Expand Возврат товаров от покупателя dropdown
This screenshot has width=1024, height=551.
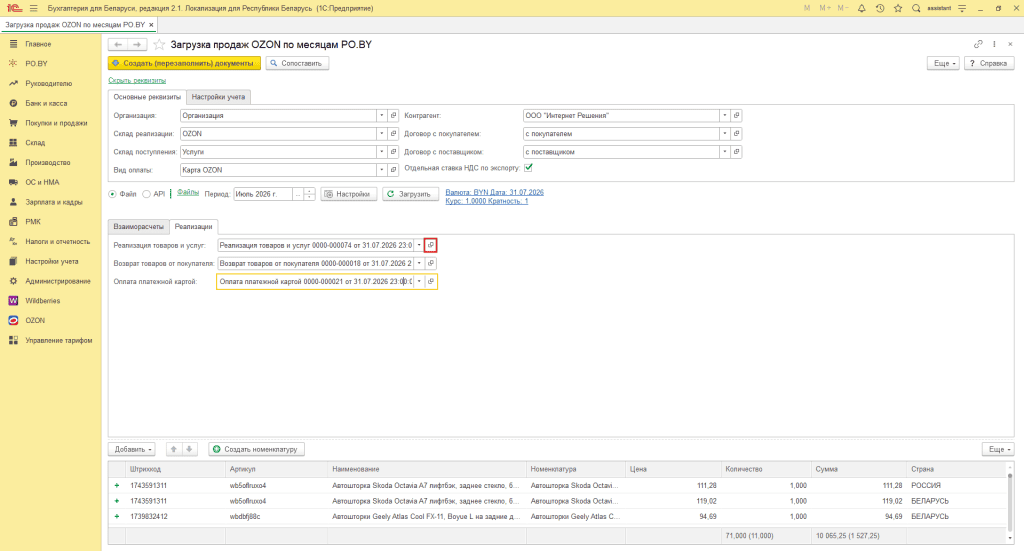click(419, 263)
